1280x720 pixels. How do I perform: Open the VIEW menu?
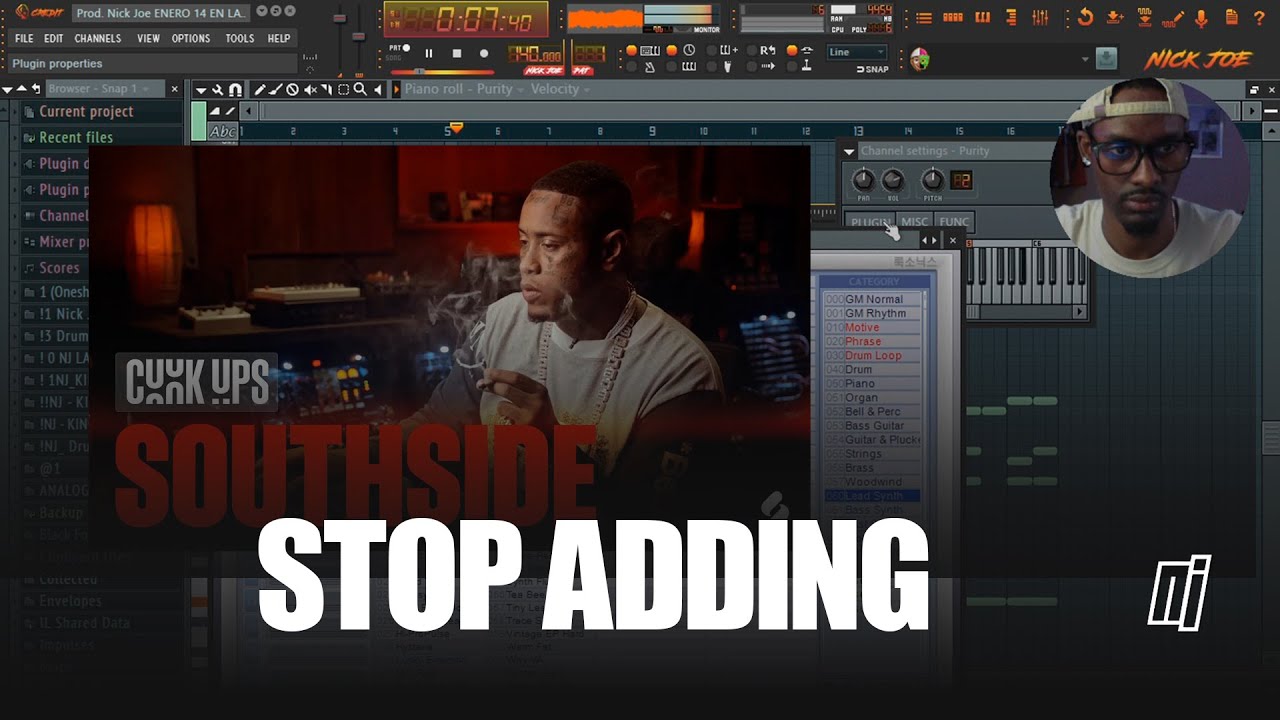(x=148, y=38)
